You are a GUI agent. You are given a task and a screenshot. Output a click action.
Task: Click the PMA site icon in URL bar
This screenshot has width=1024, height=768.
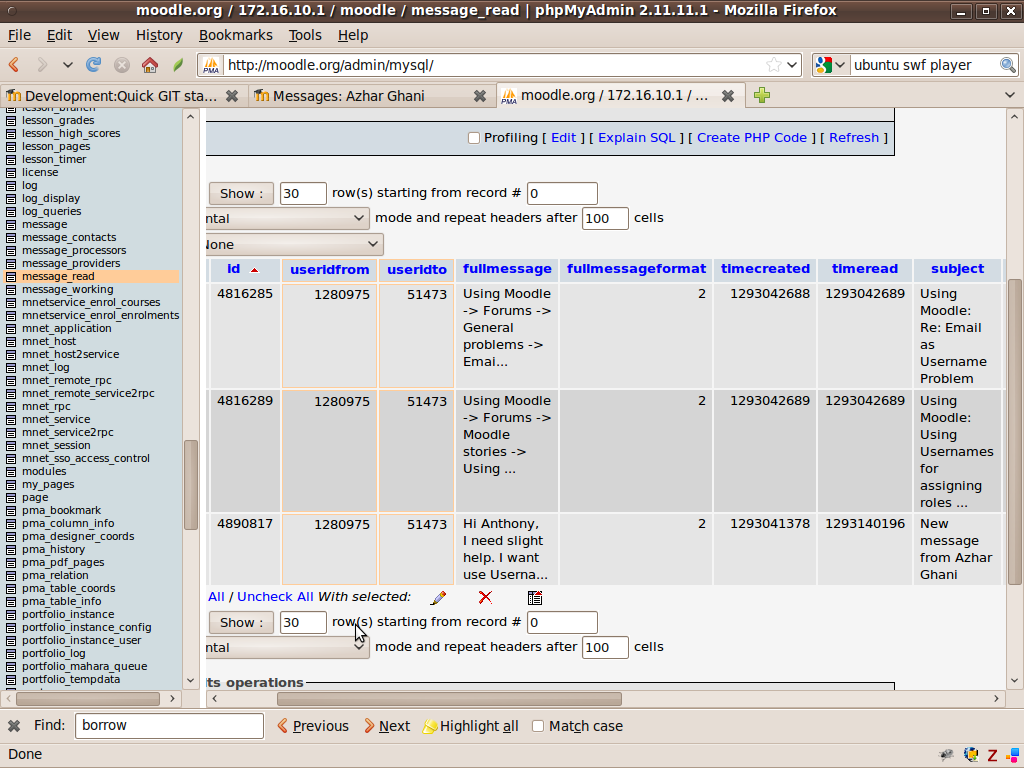[x=211, y=65]
